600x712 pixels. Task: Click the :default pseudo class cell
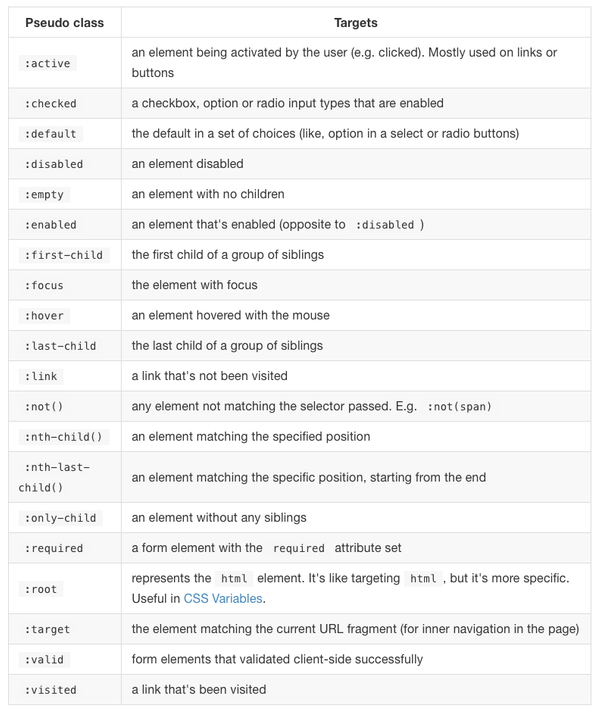50,134
